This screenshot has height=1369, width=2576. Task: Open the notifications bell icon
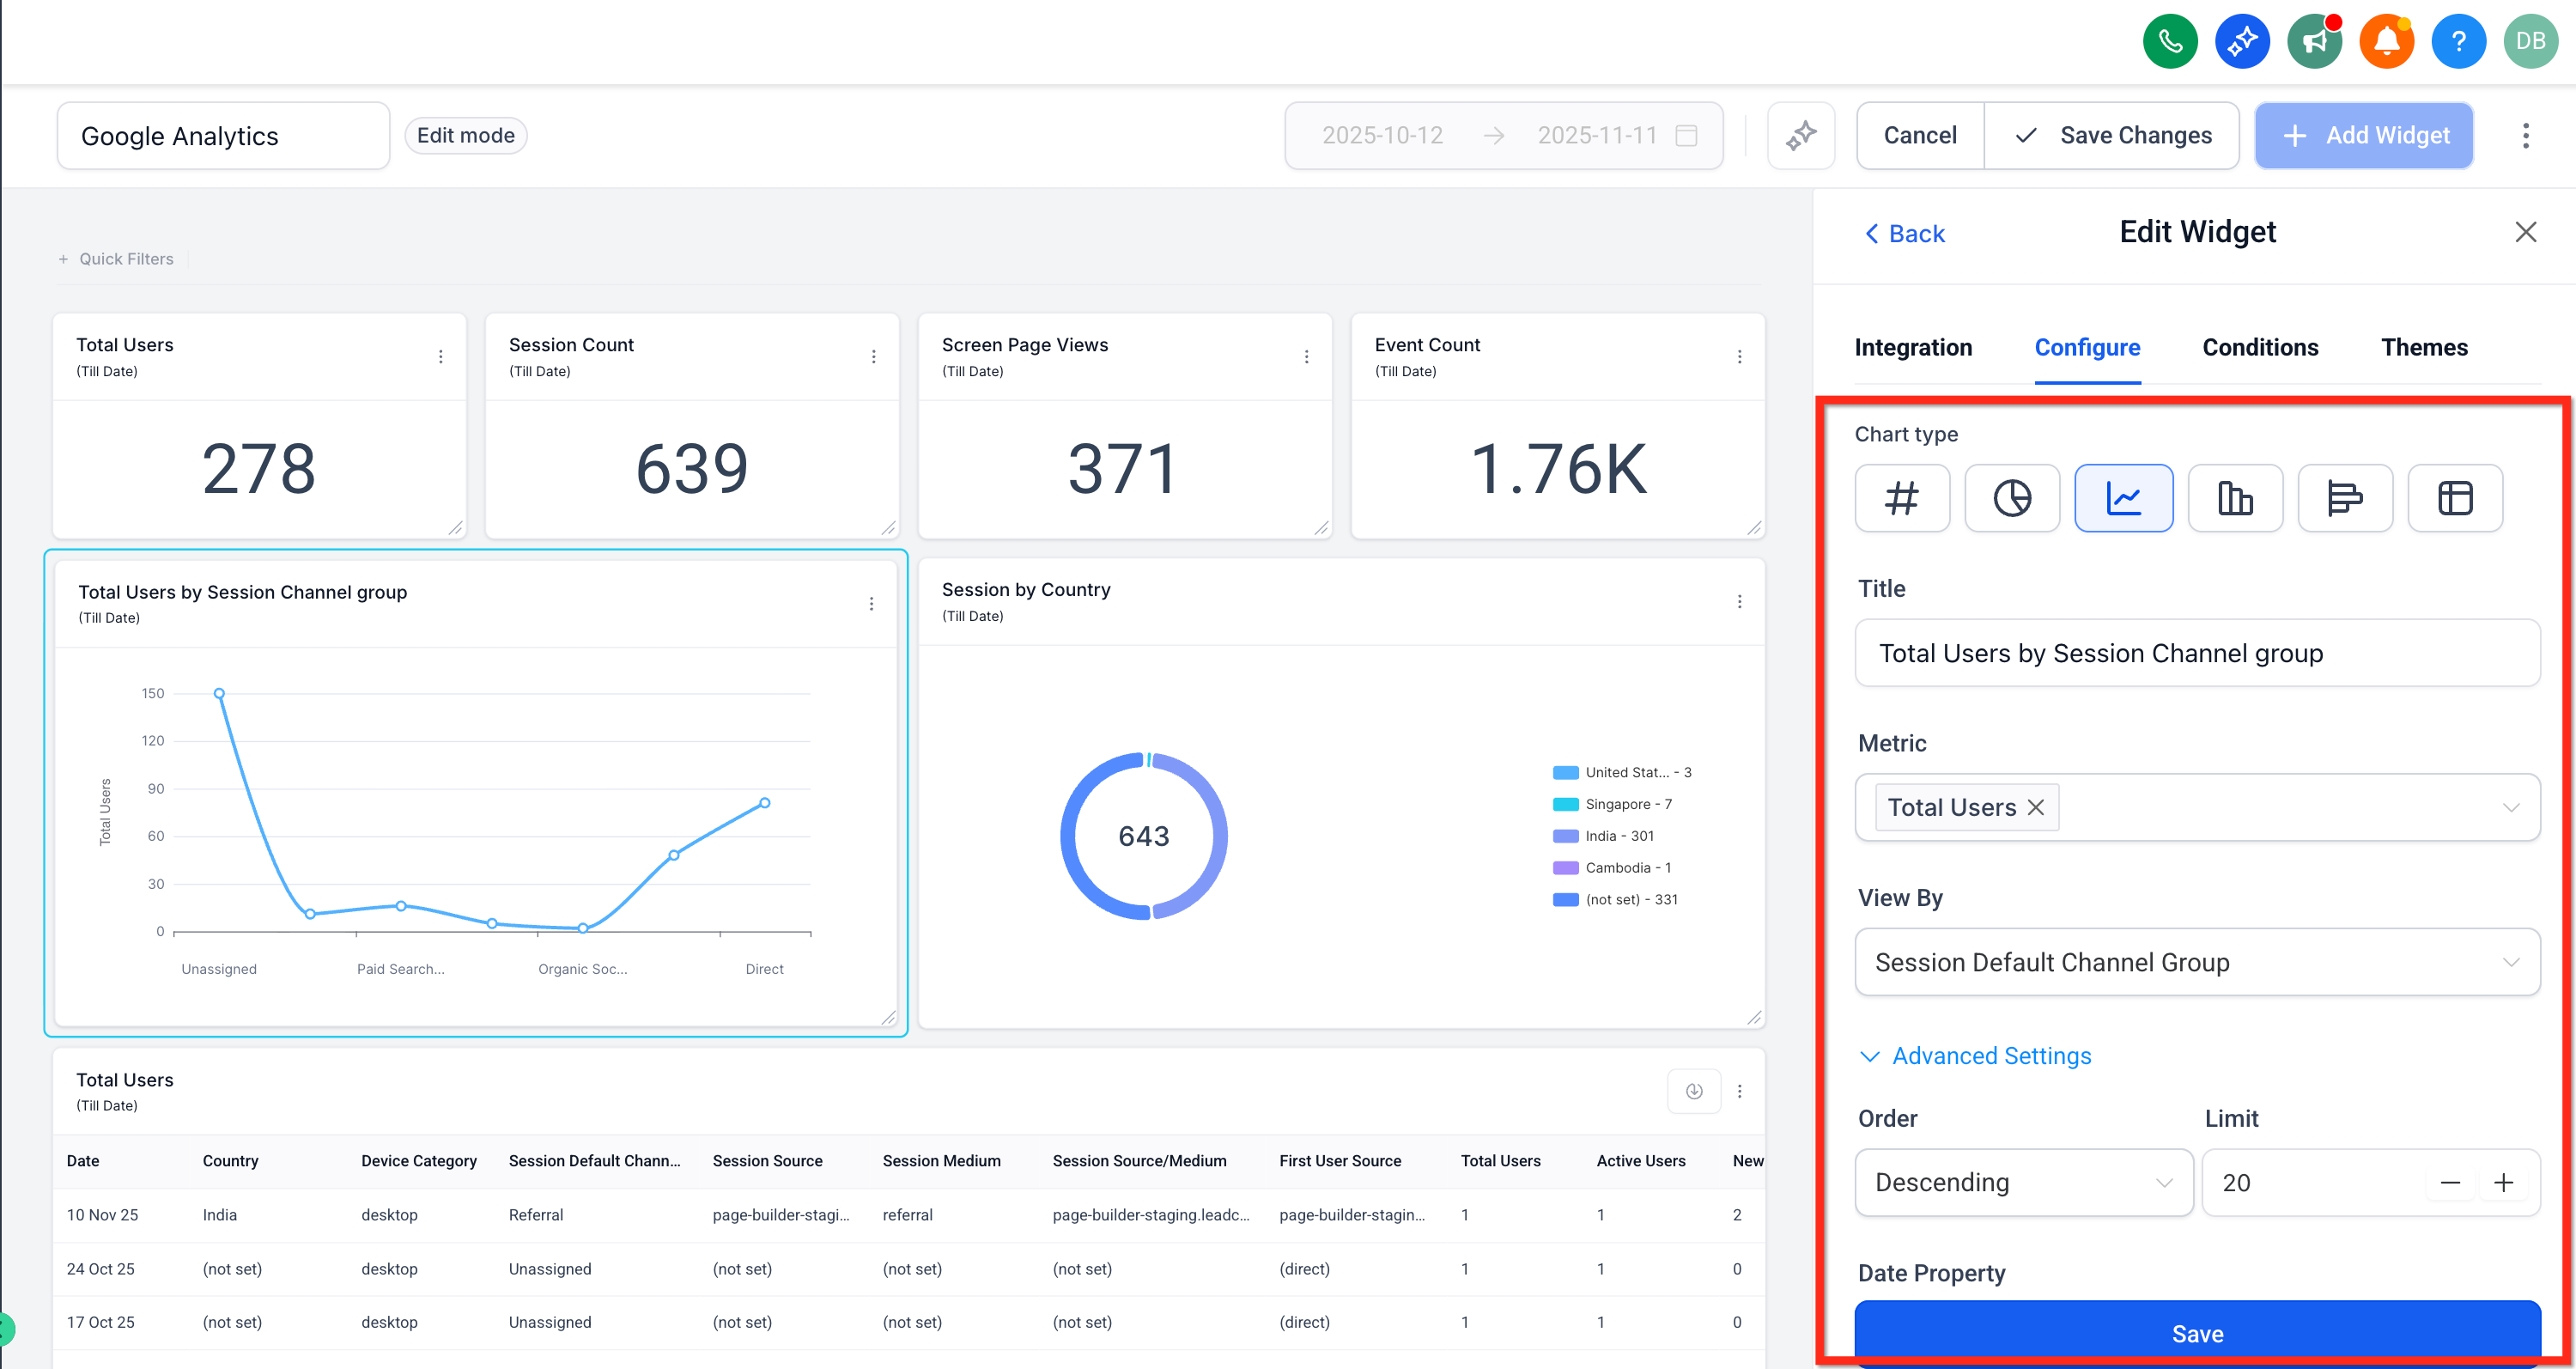[2386, 41]
